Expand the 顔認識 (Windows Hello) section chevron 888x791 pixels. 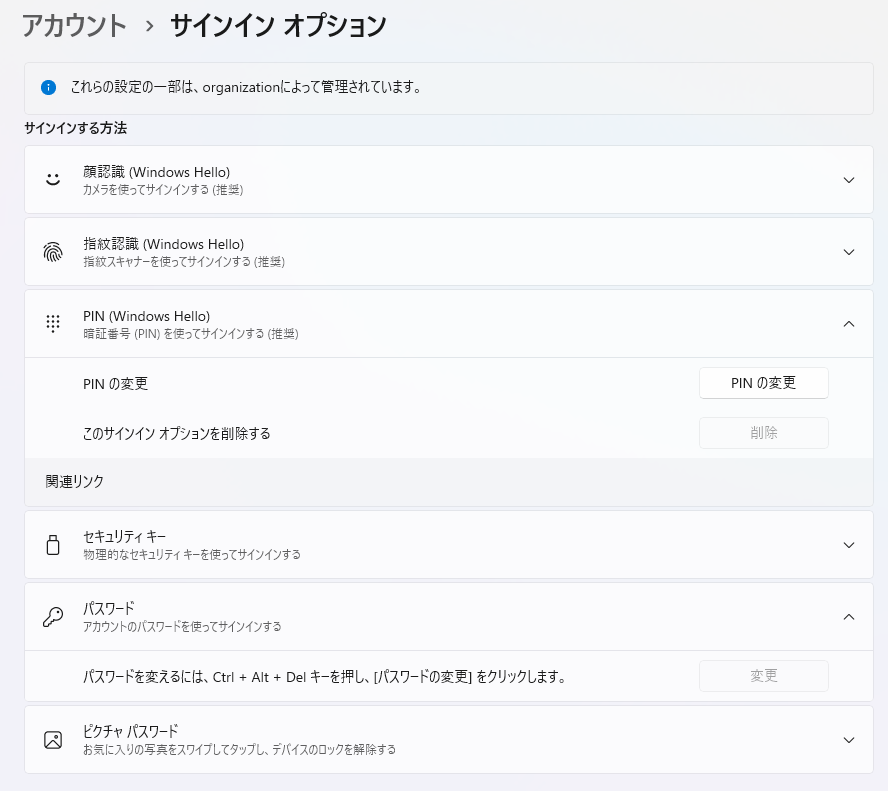848,180
